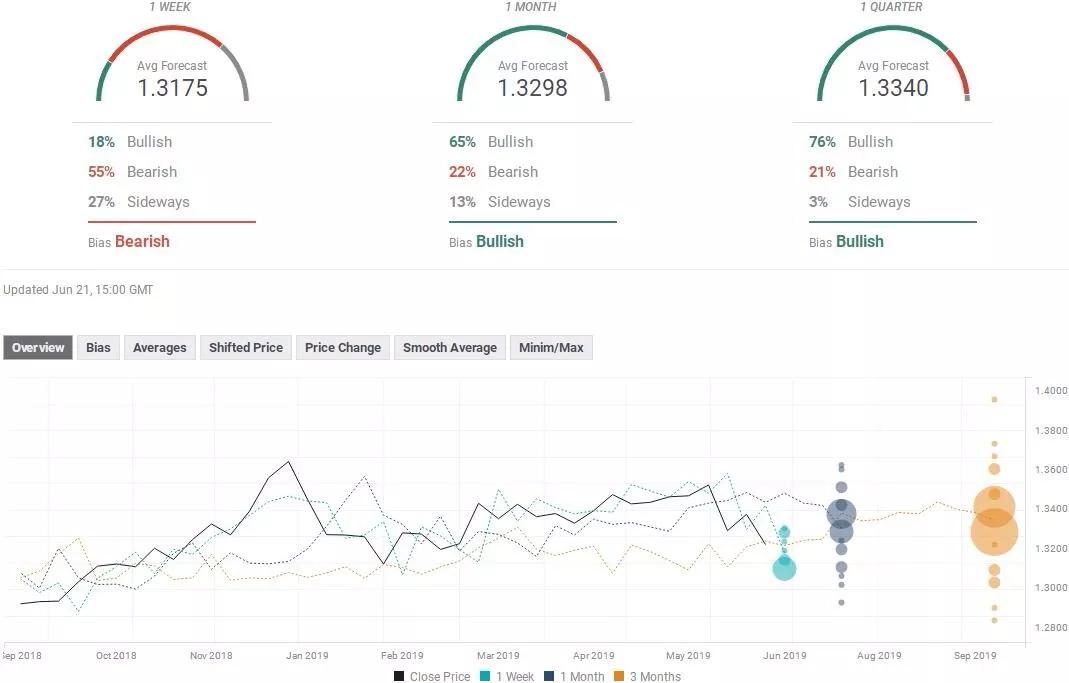Switch to the Overview tab

[38, 348]
